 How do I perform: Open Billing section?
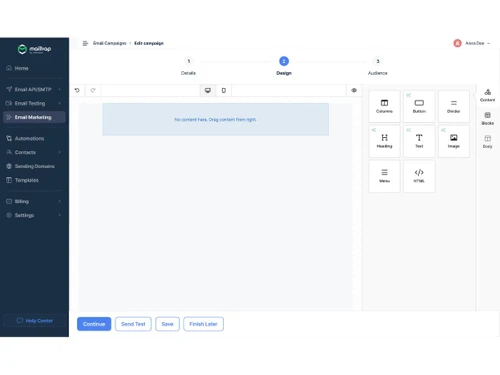(34, 201)
